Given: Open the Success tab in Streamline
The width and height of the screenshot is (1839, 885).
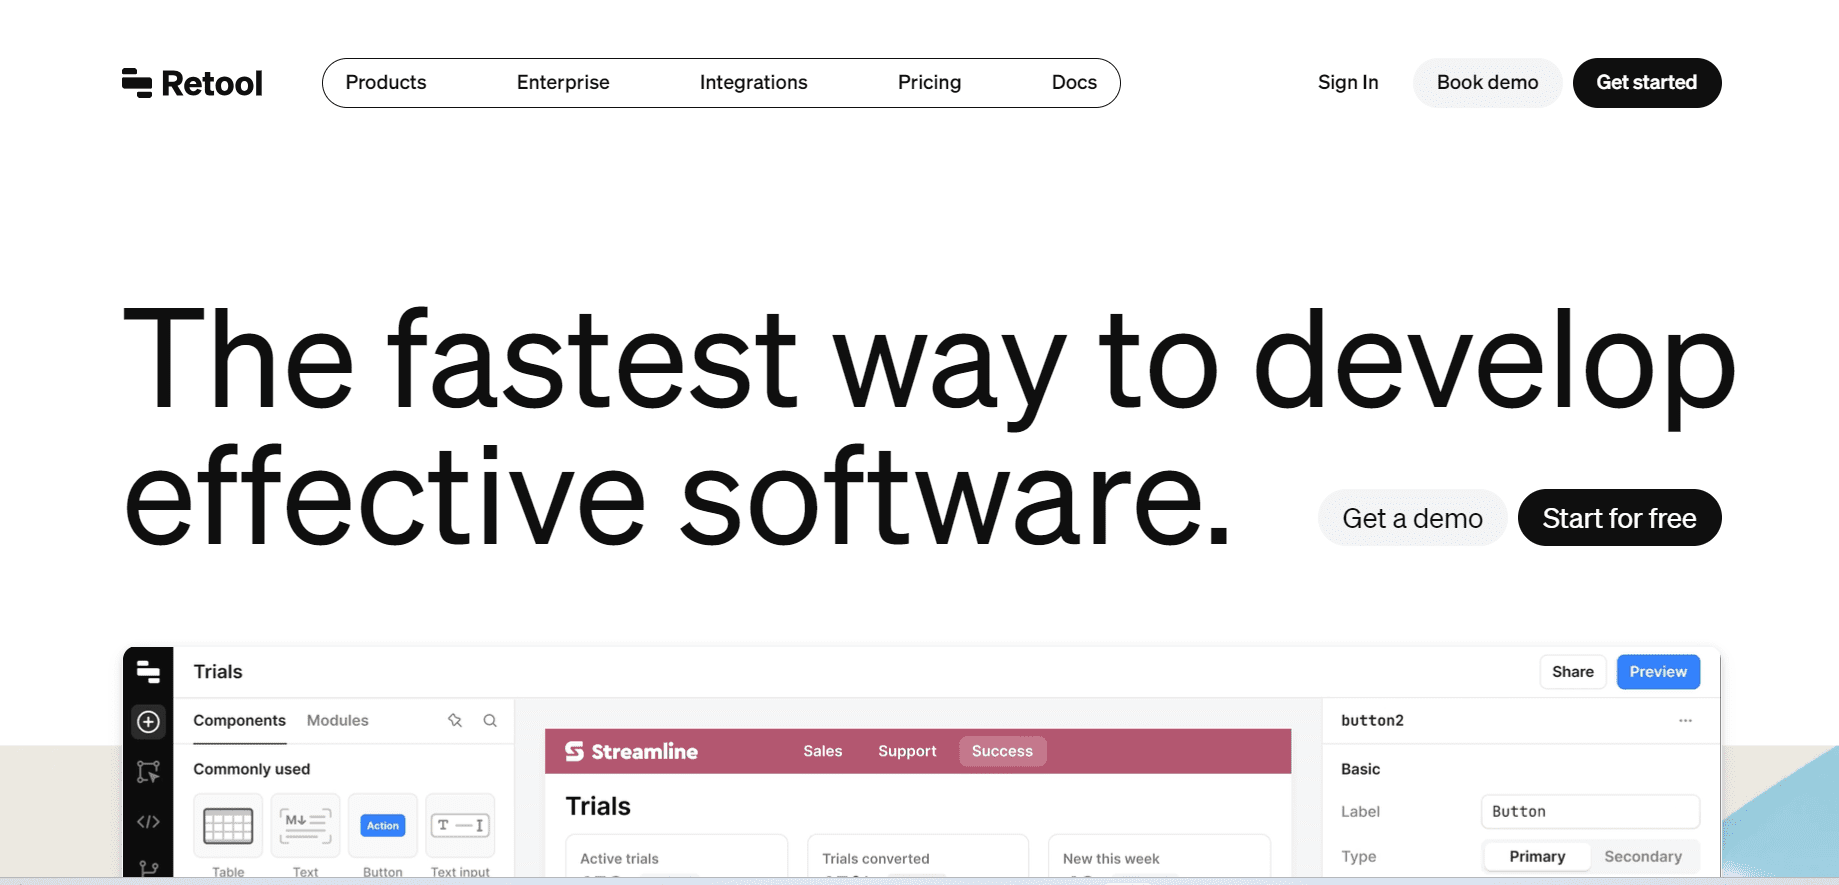Looking at the screenshot, I should [x=1002, y=751].
